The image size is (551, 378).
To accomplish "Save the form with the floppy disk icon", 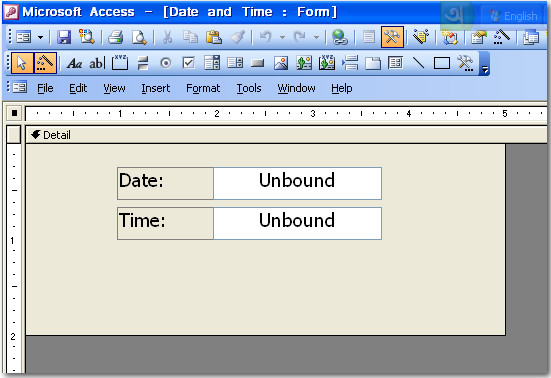I will (64, 37).
